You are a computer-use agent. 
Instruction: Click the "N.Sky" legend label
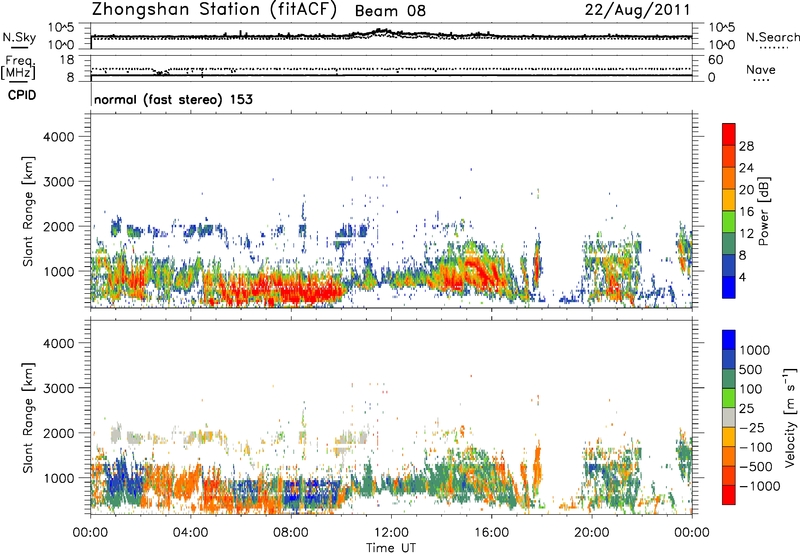click(x=19, y=37)
